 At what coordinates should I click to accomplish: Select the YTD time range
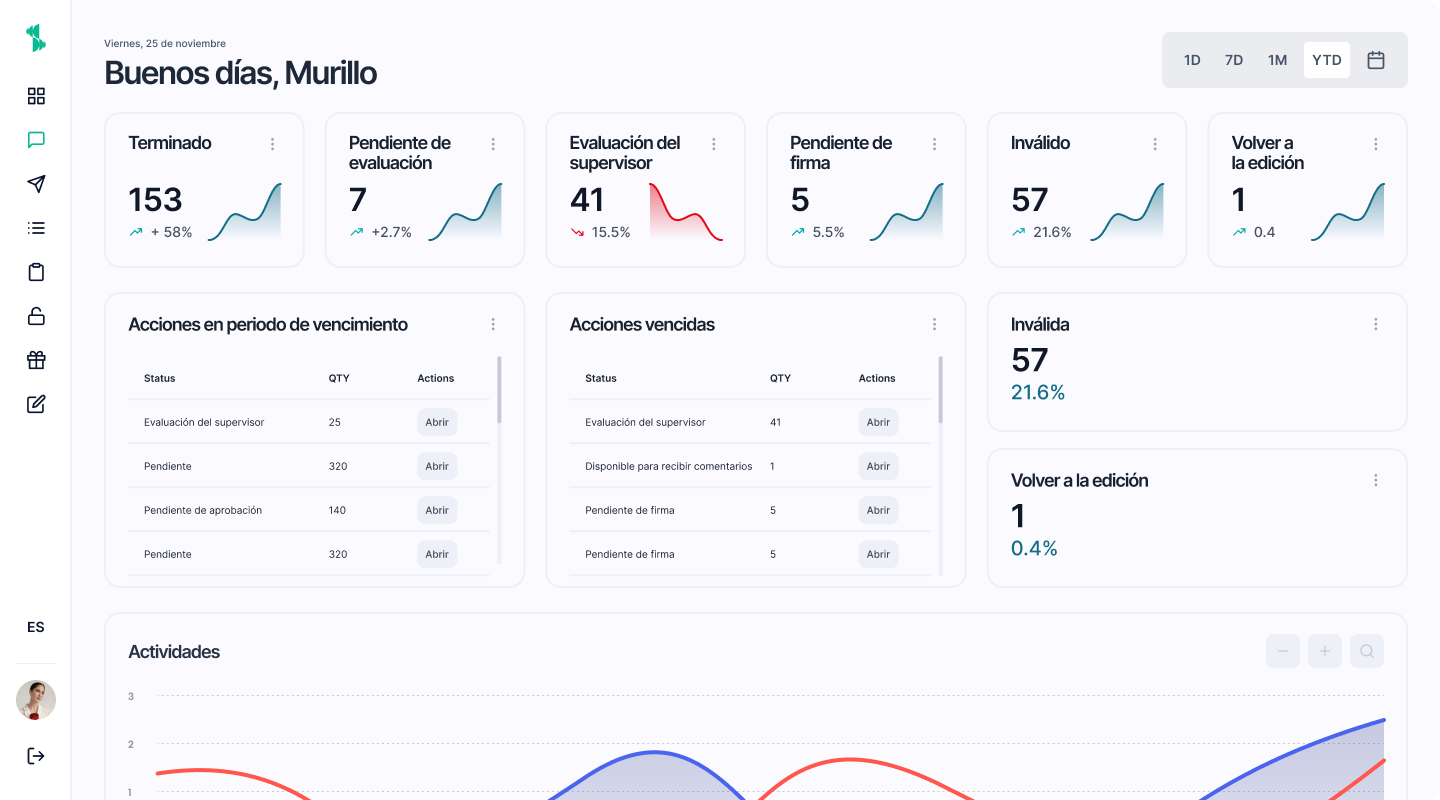click(x=1326, y=60)
